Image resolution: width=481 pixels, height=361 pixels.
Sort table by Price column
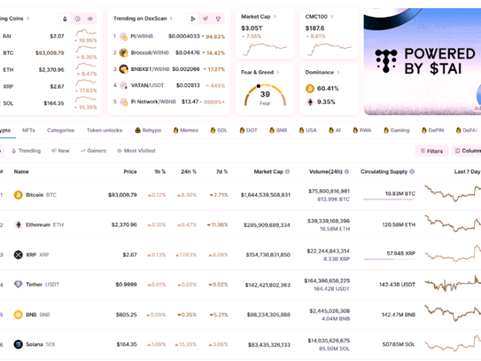click(x=130, y=172)
